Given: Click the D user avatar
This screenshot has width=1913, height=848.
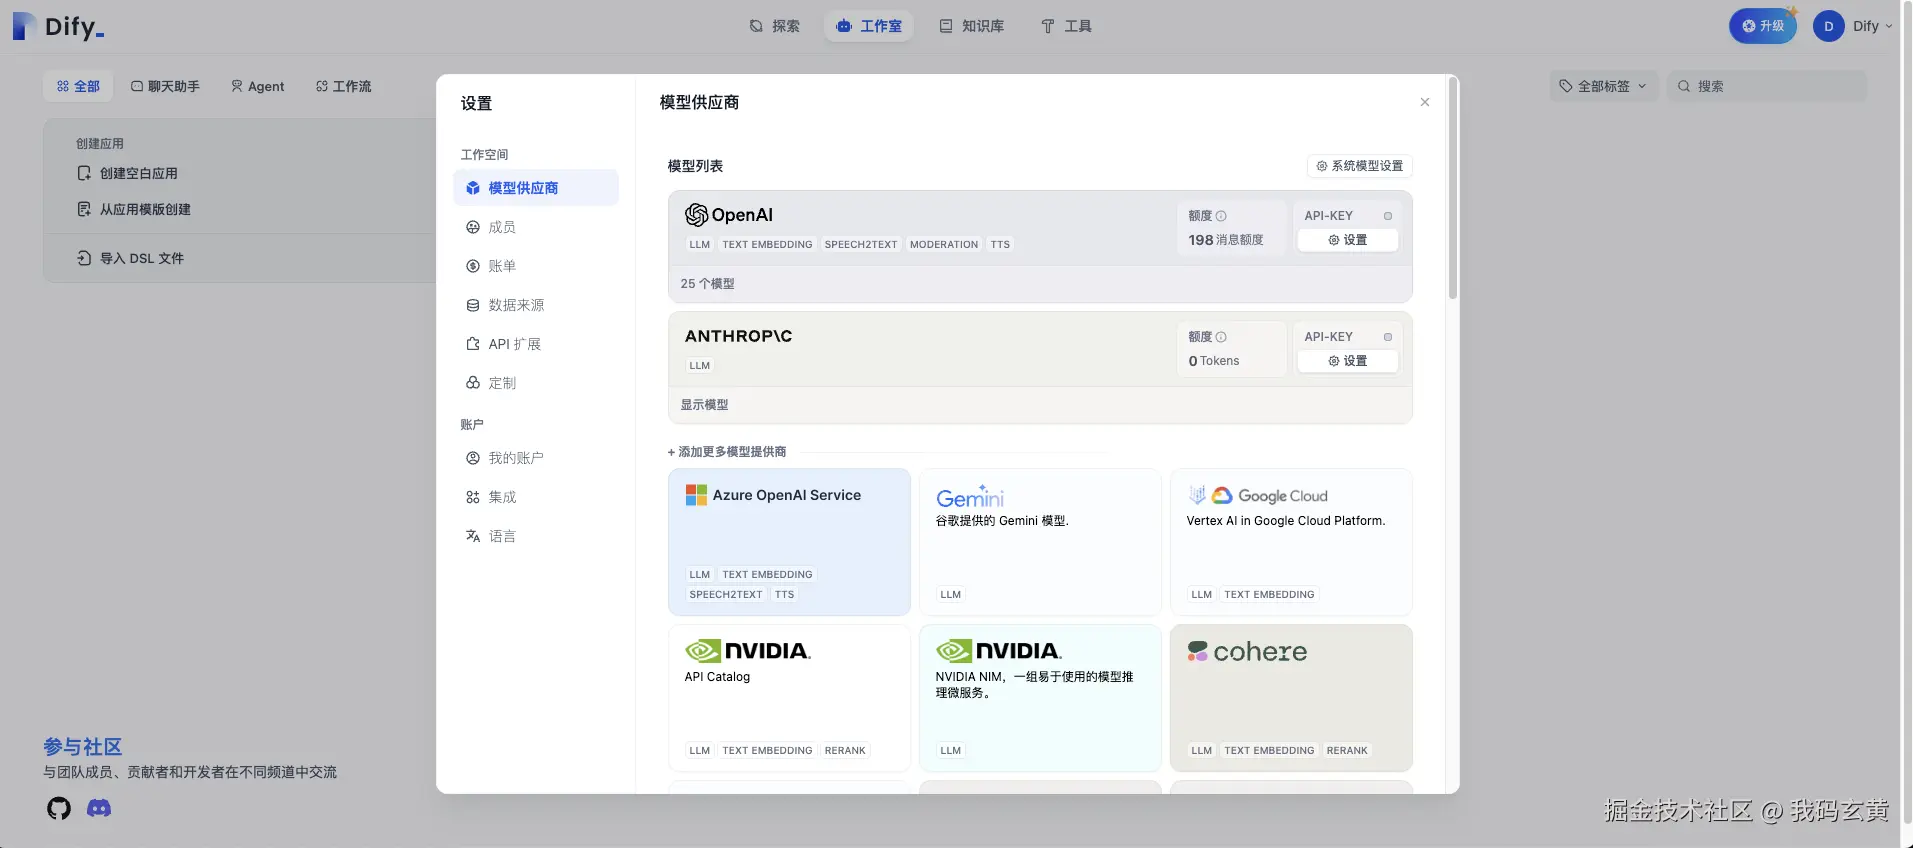Looking at the screenshot, I should coord(1829,26).
